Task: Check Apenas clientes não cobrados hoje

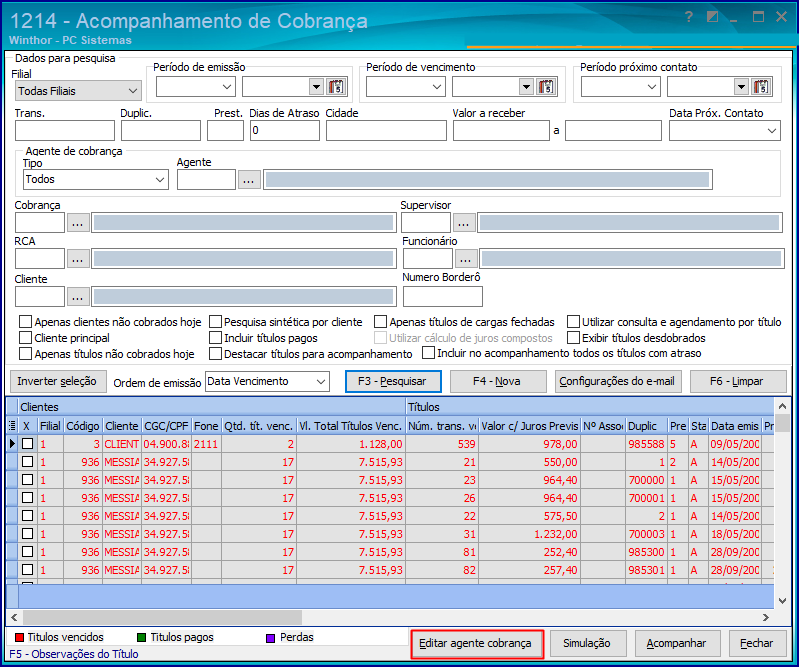Action: pos(25,322)
